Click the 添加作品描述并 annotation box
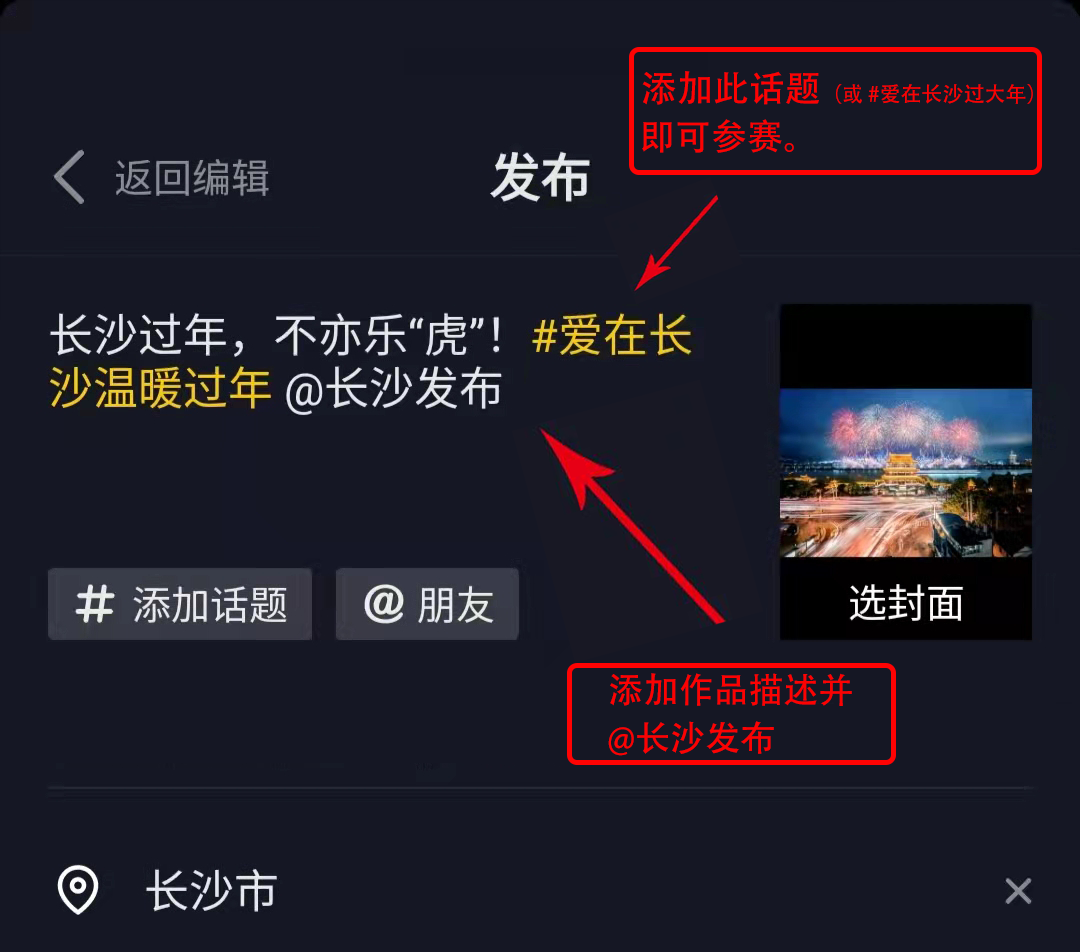This screenshot has width=1080, height=952. point(731,714)
